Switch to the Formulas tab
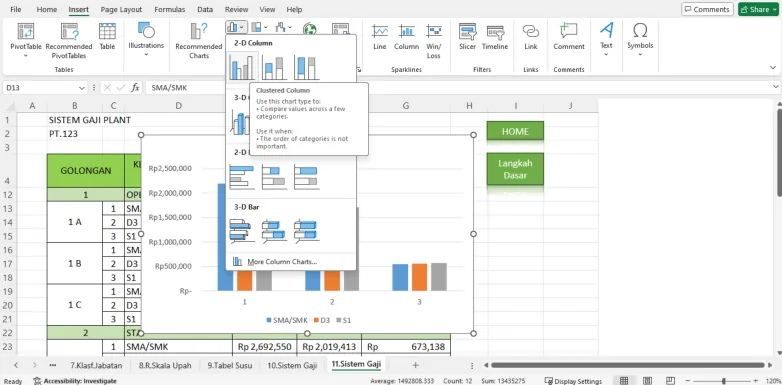 pos(170,9)
